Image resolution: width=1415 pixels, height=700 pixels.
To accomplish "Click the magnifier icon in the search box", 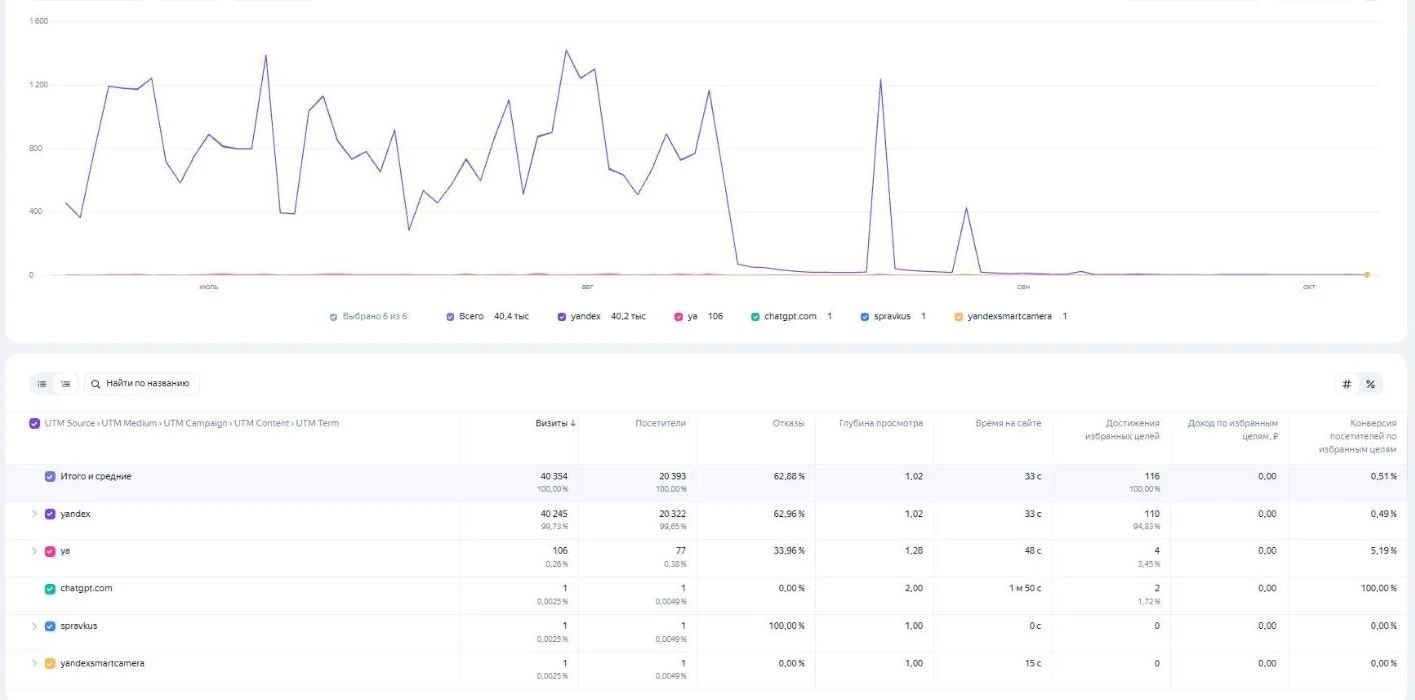I will click(x=96, y=383).
